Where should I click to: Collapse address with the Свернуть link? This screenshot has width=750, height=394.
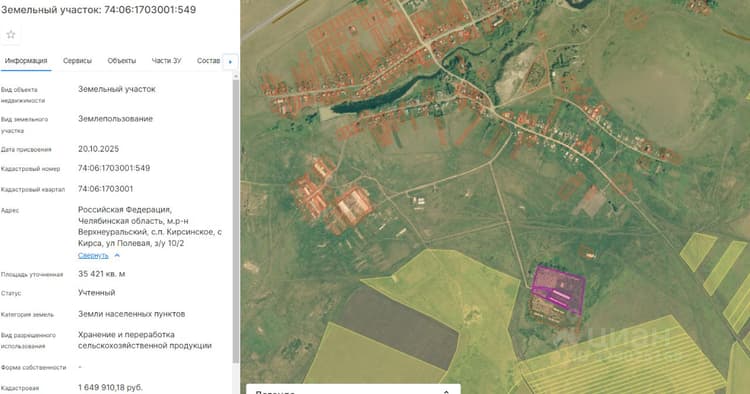[x=93, y=255]
